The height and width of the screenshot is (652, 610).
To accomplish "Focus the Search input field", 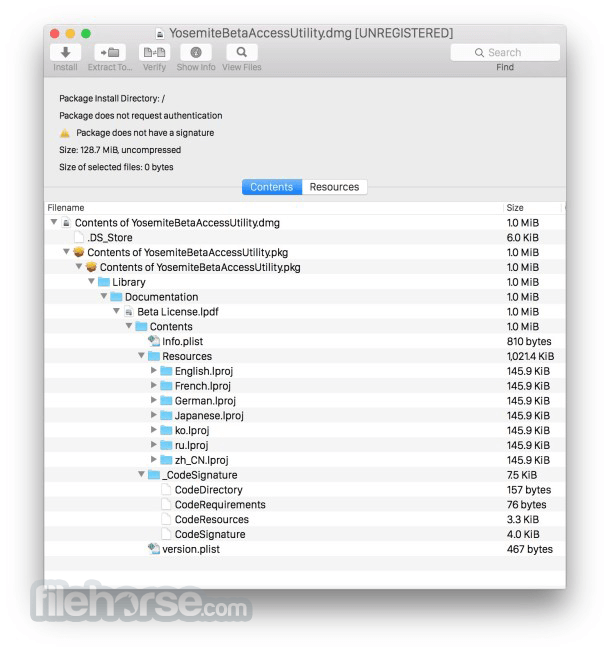I will point(505,53).
